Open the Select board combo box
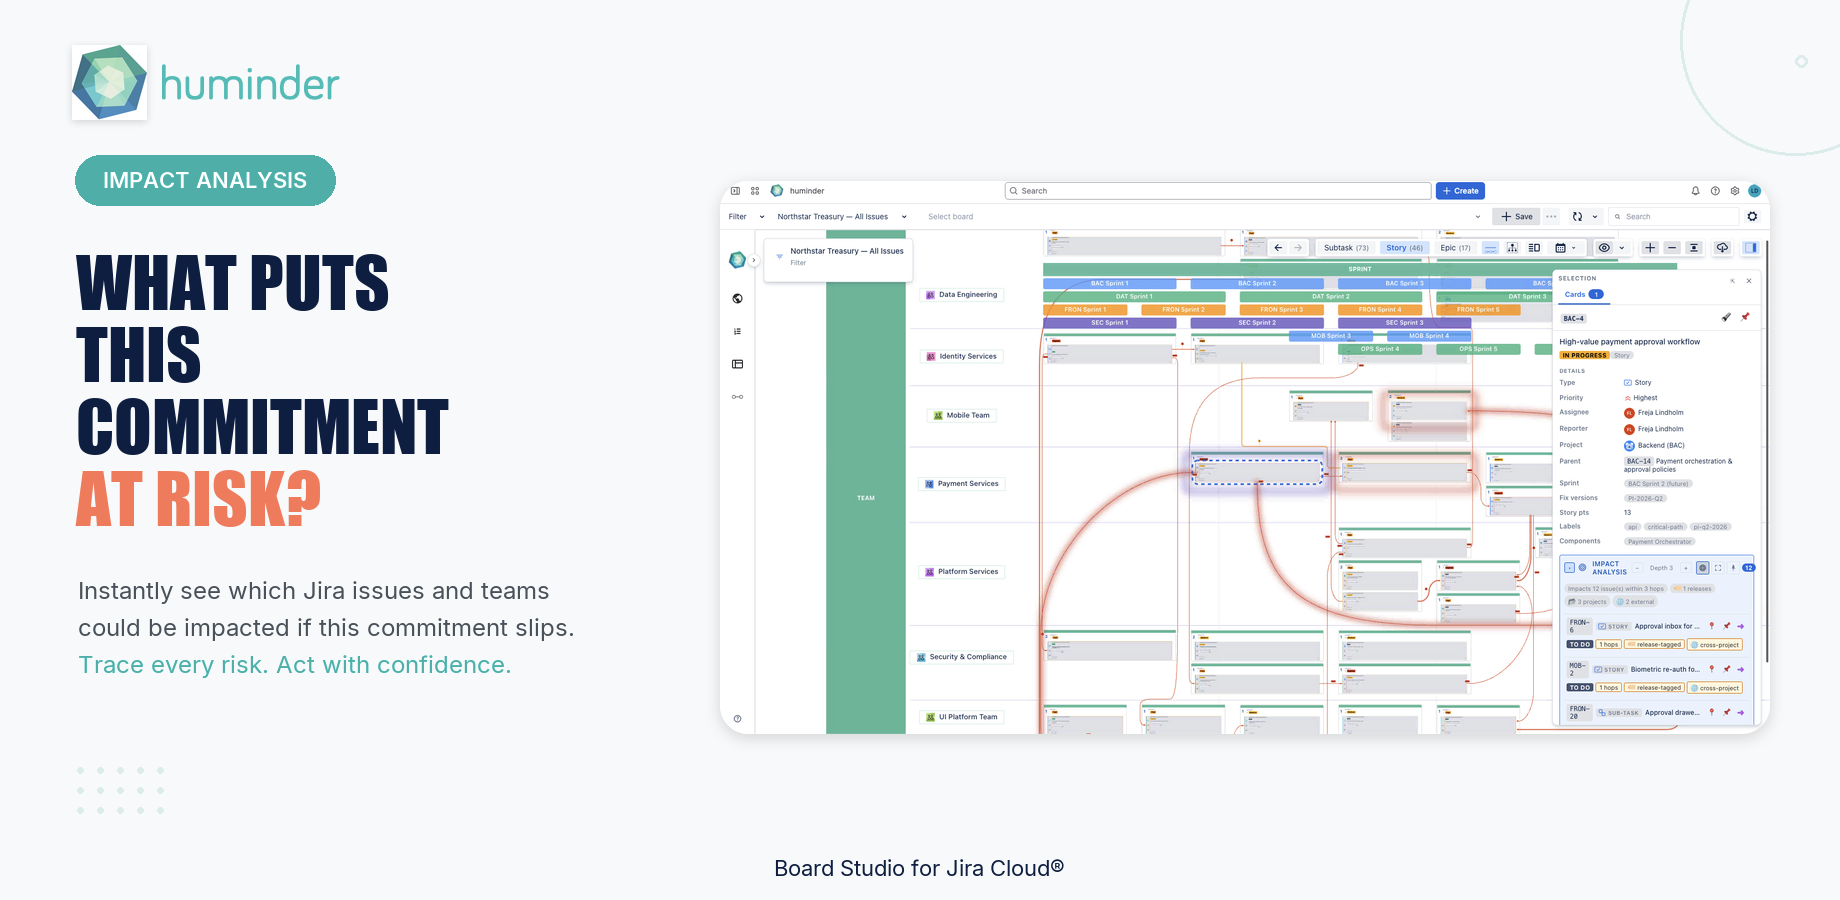 coord(1203,217)
